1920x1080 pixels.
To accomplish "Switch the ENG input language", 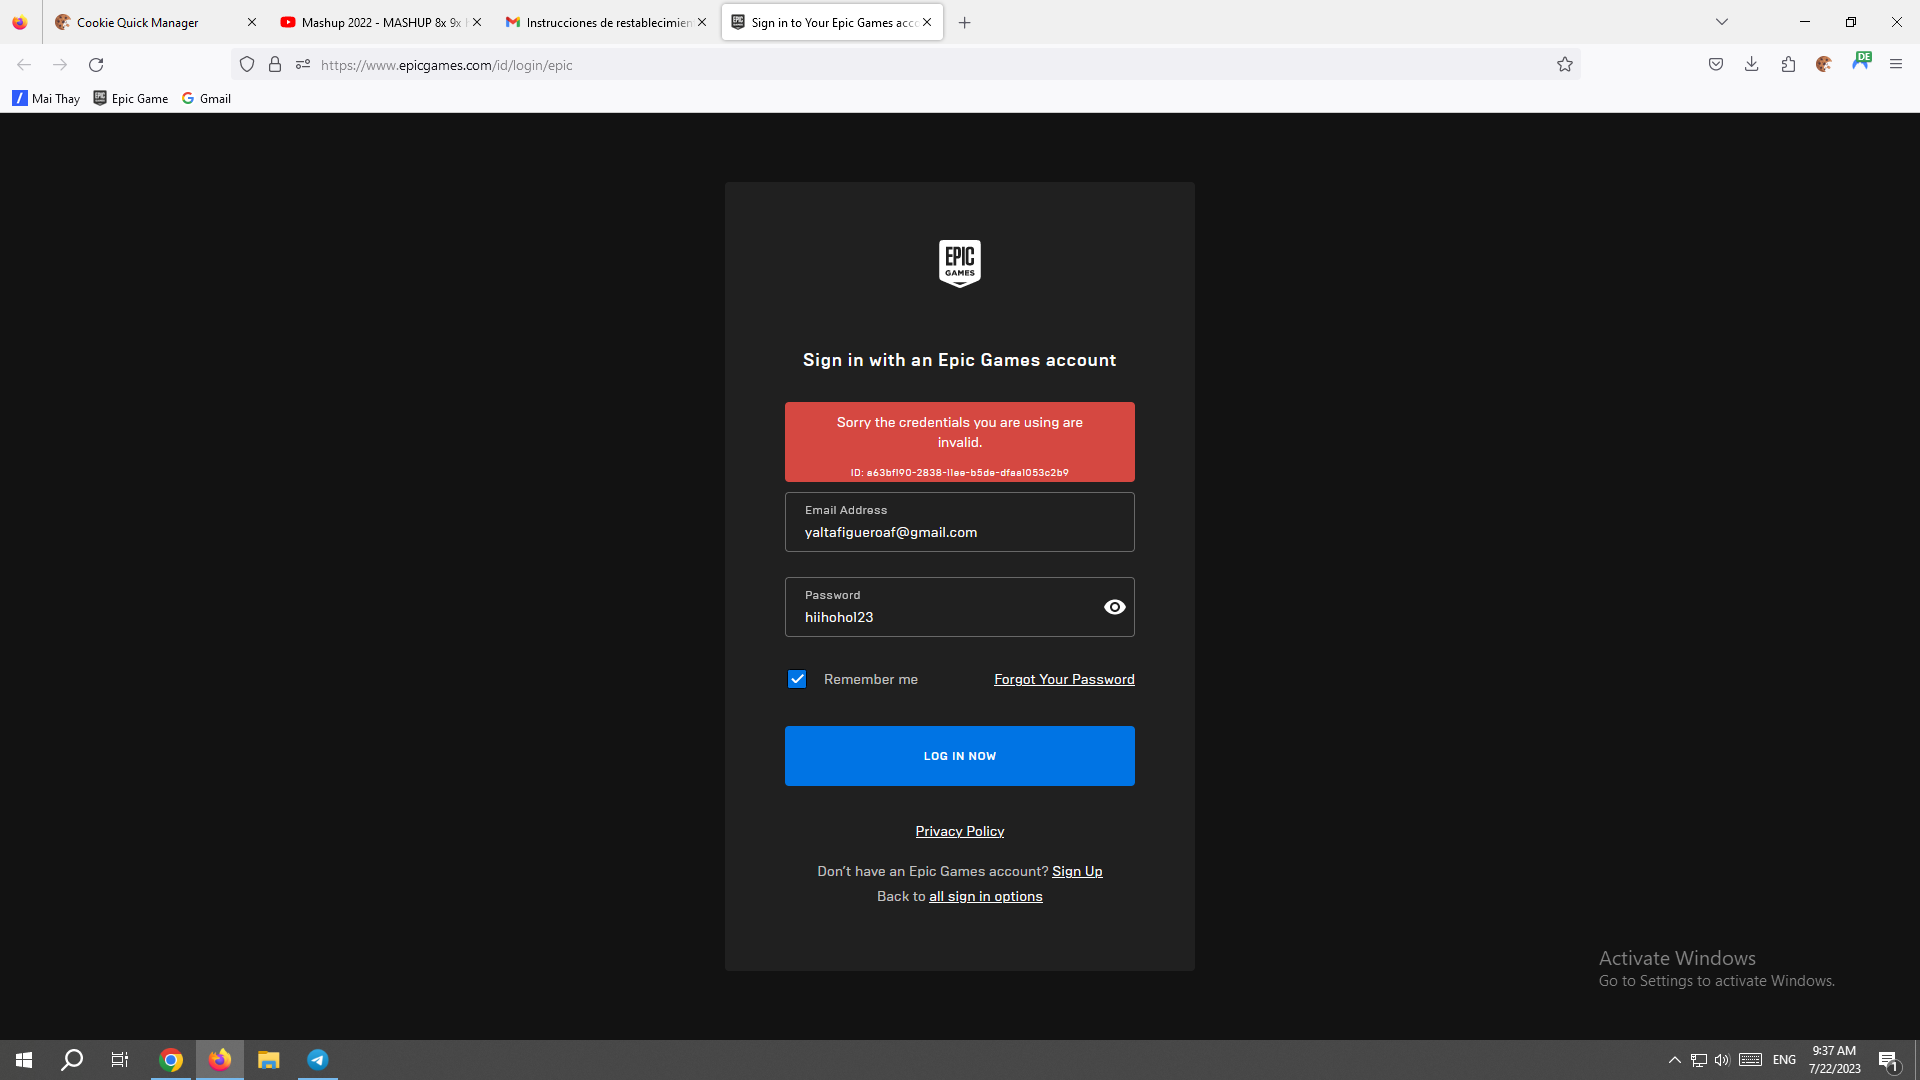I will (1785, 1060).
